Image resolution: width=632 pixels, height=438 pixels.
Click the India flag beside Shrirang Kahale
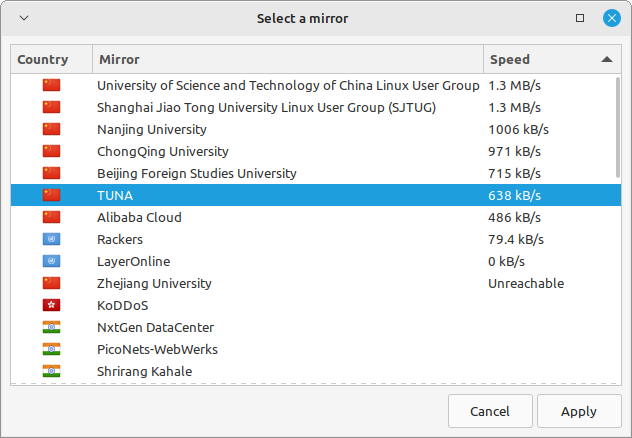click(x=51, y=371)
